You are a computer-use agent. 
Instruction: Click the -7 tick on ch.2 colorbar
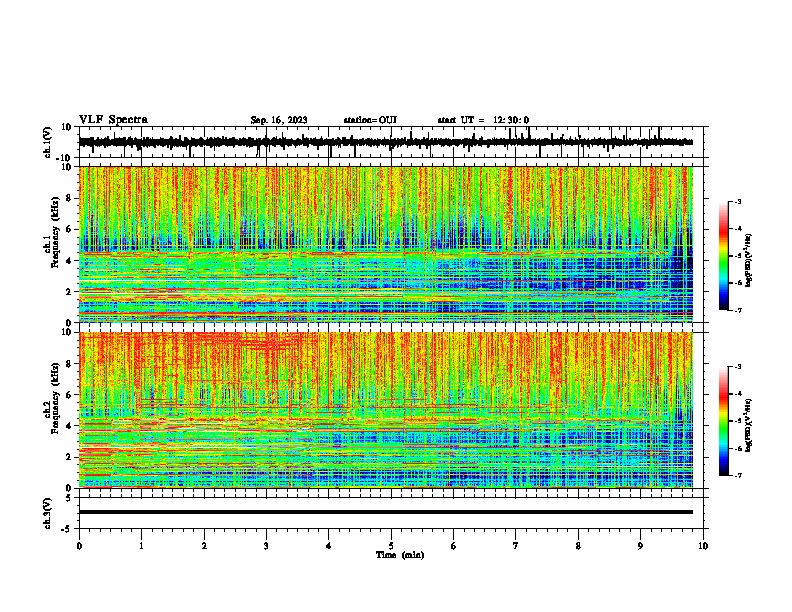point(738,476)
